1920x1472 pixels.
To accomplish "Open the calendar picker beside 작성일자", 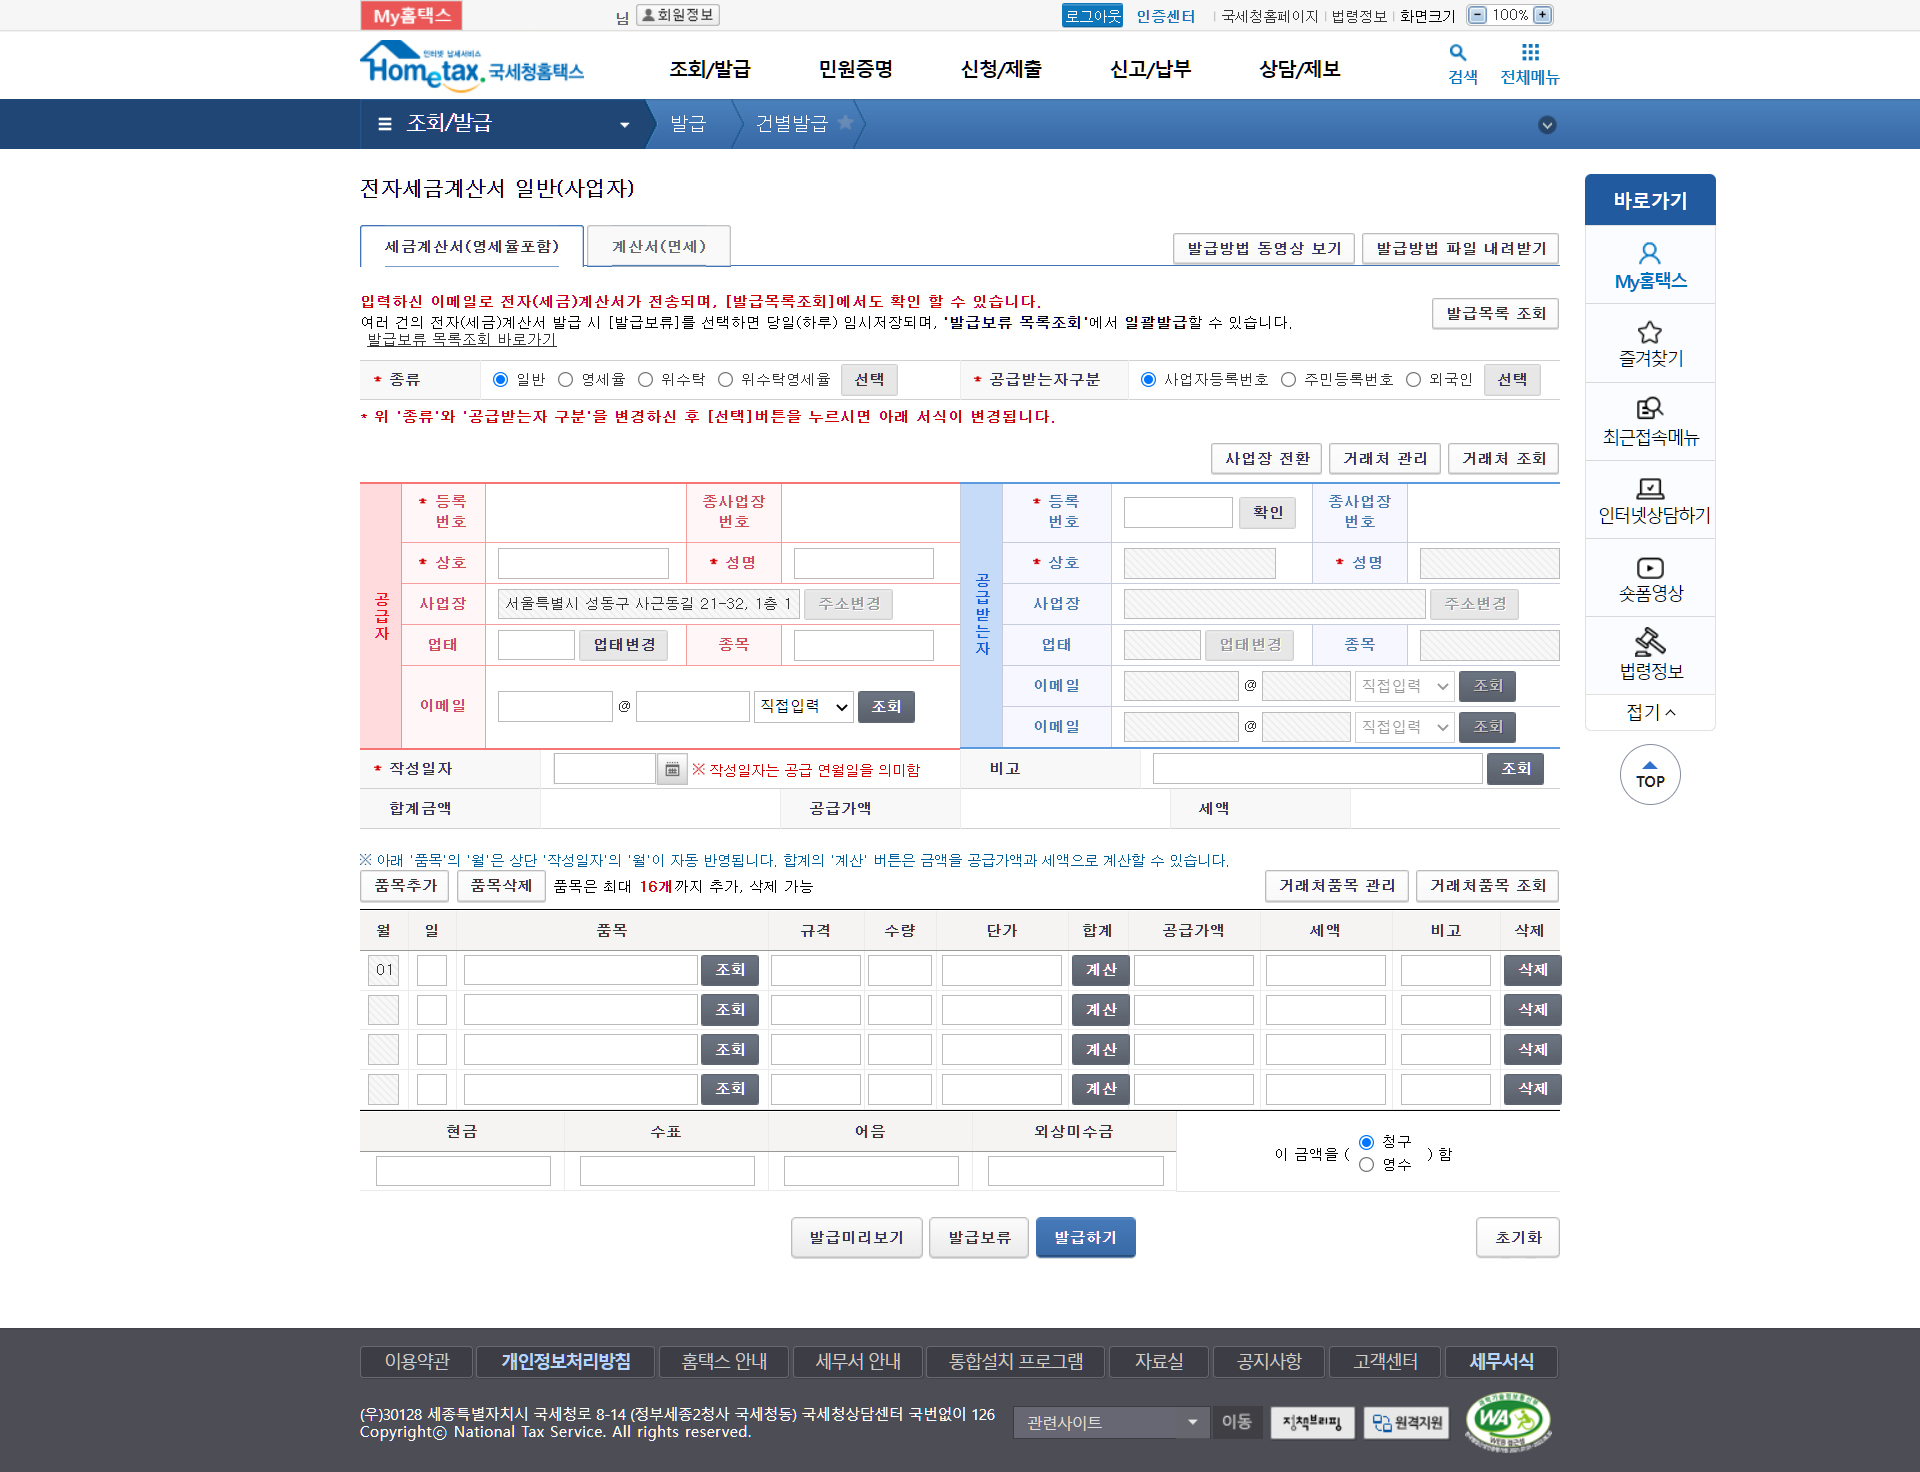I will click(672, 769).
